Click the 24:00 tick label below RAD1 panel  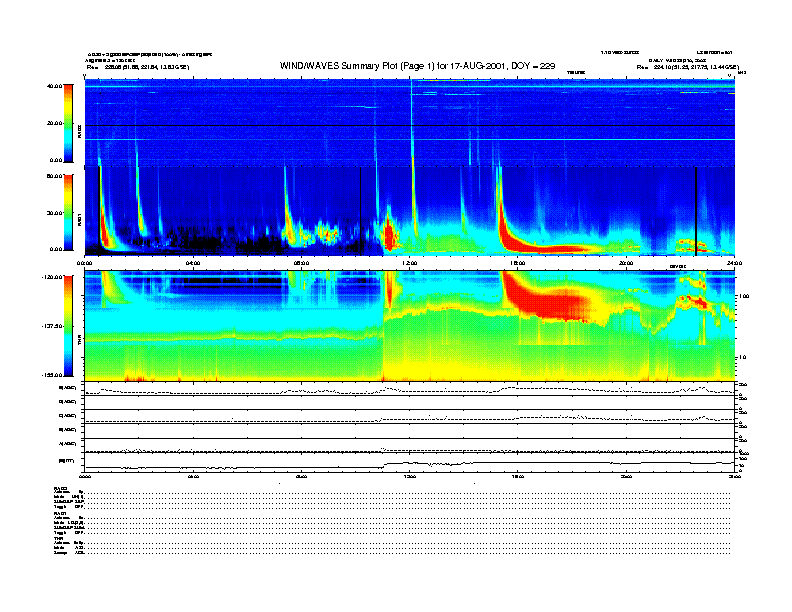pos(734,263)
